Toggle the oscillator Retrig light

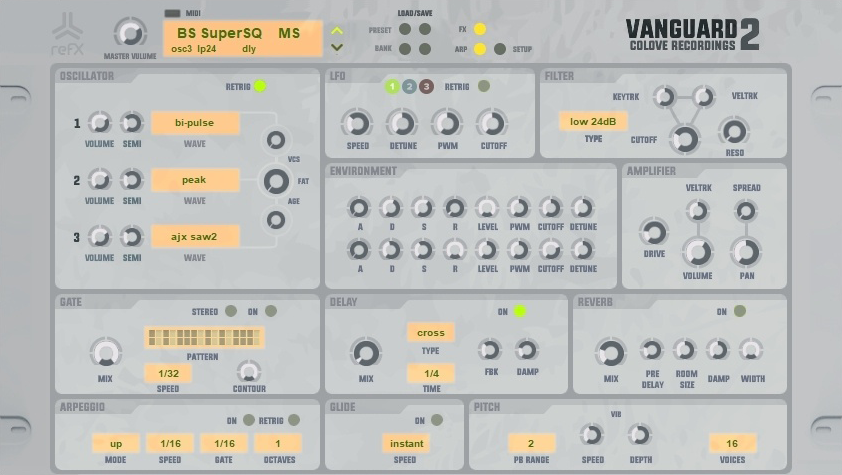[260, 86]
